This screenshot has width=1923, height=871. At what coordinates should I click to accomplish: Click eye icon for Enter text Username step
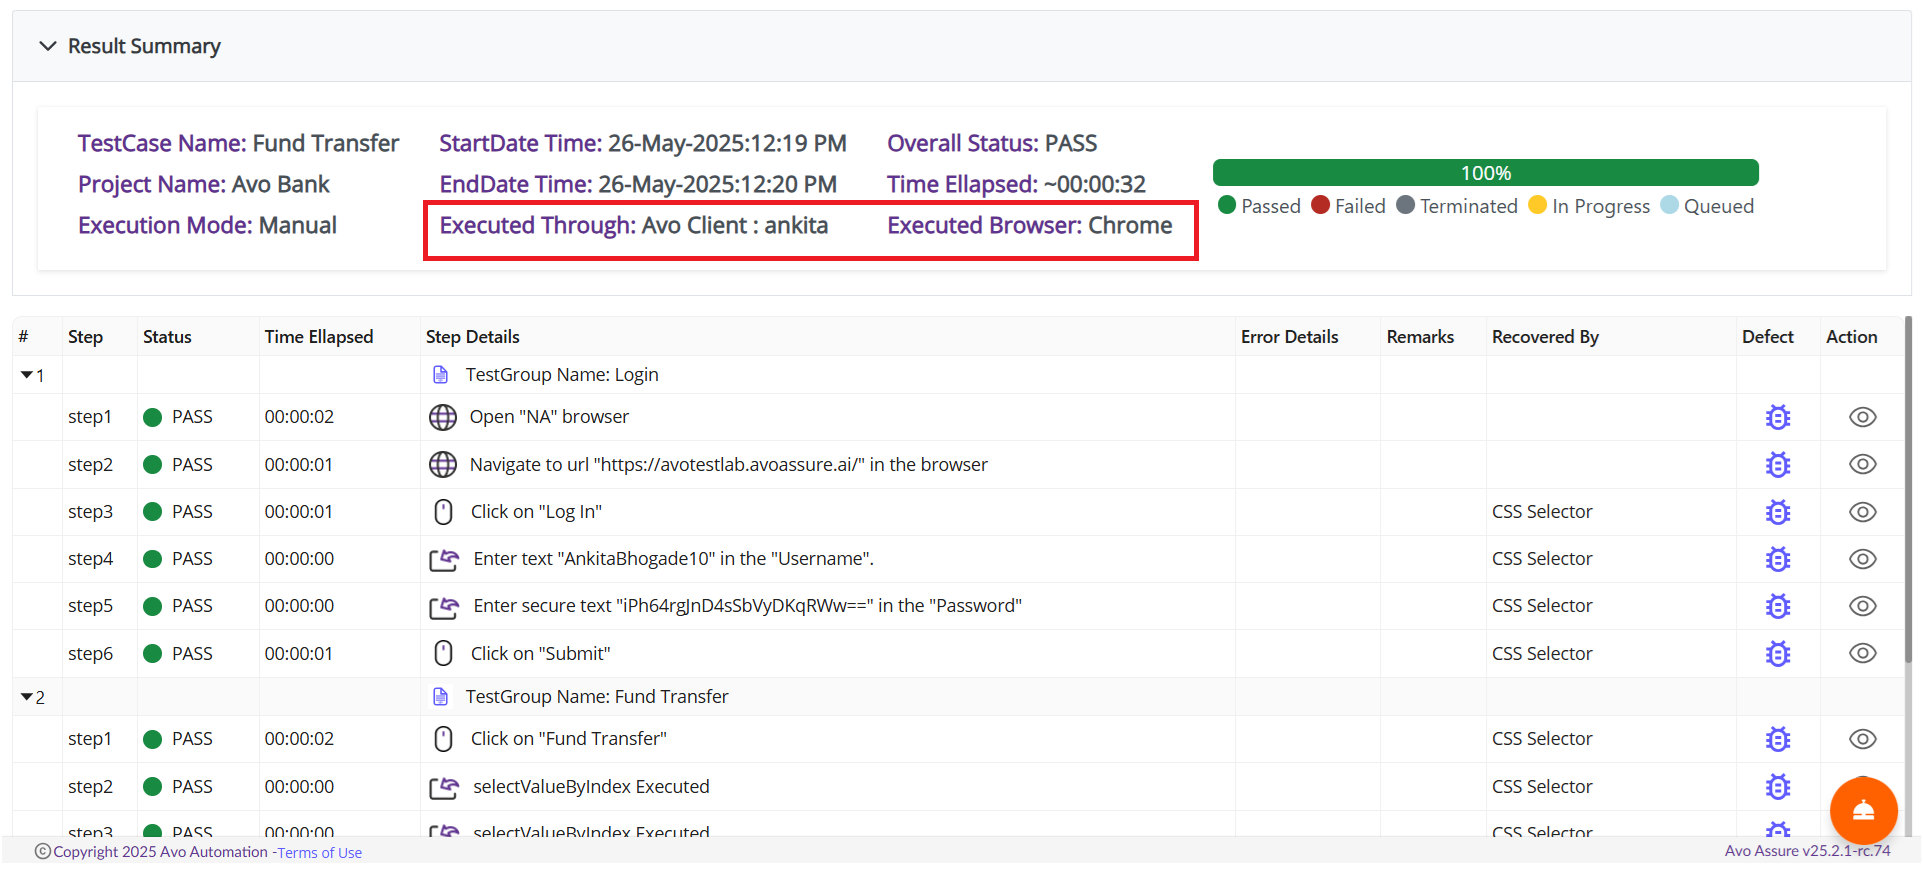coord(1862,559)
